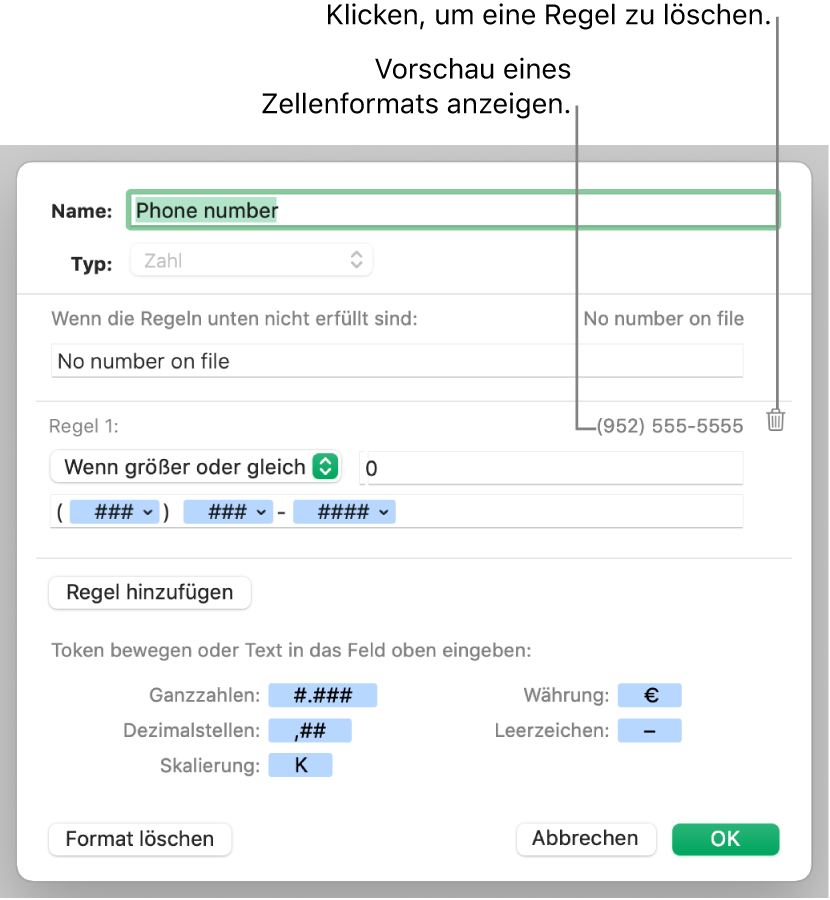Open the 'Wenn größer oder gleich' condition dropdown
830x900 pixels.
point(195,467)
